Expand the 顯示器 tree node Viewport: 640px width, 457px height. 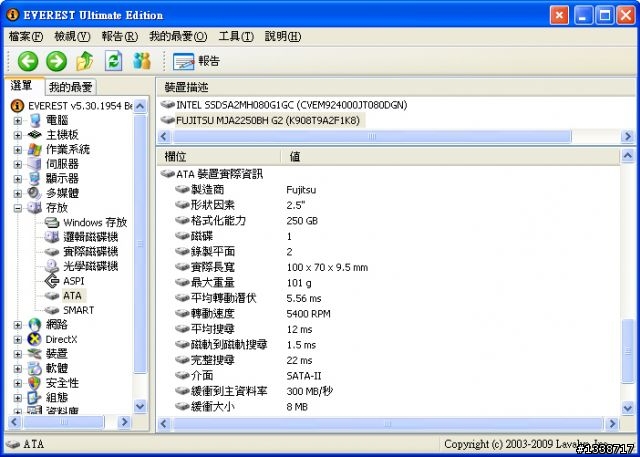[18, 179]
